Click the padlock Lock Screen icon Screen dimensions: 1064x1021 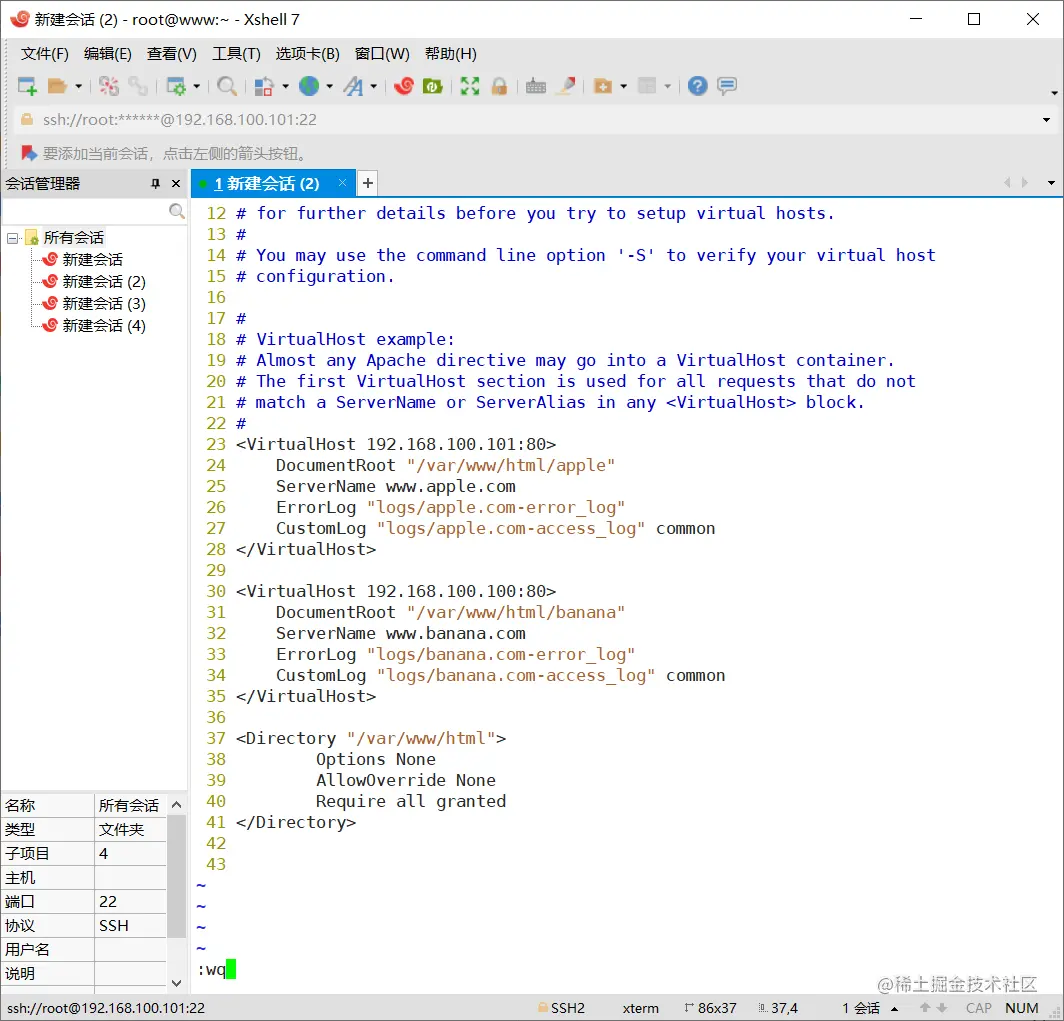tap(499, 86)
